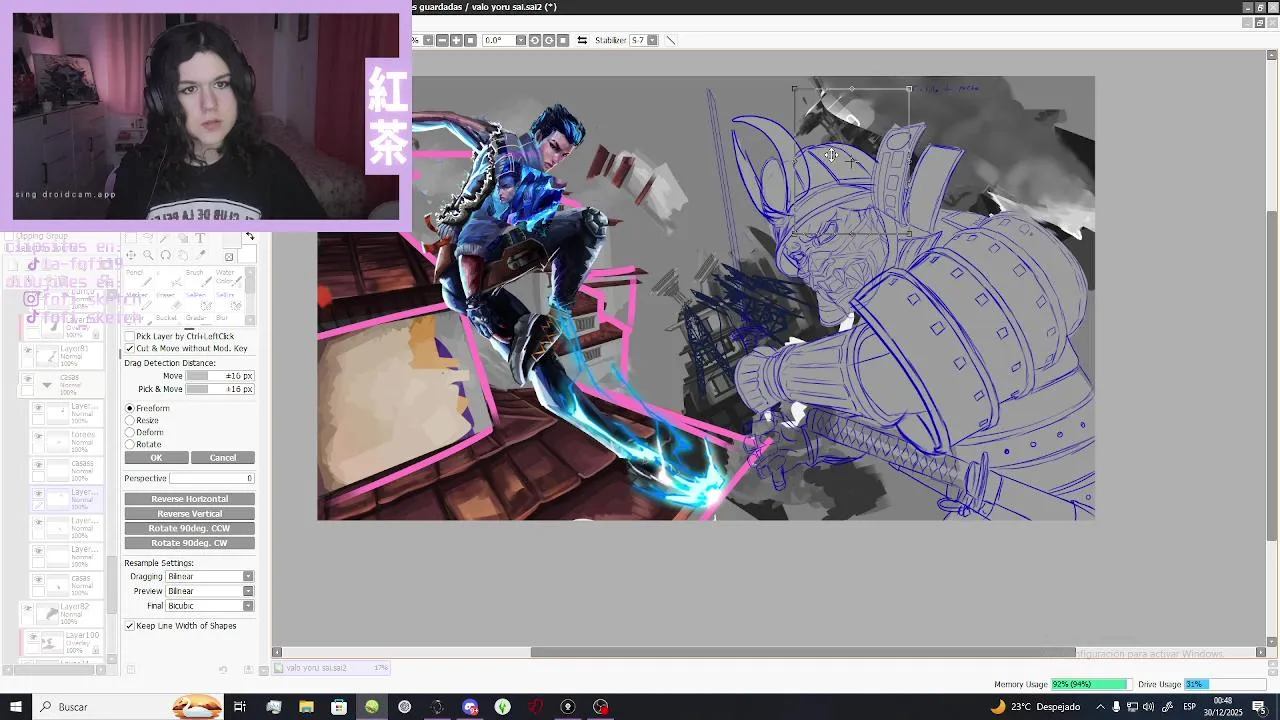Adjust the Perspective slider
The width and height of the screenshot is (1280, 720).
pos(212,479)
